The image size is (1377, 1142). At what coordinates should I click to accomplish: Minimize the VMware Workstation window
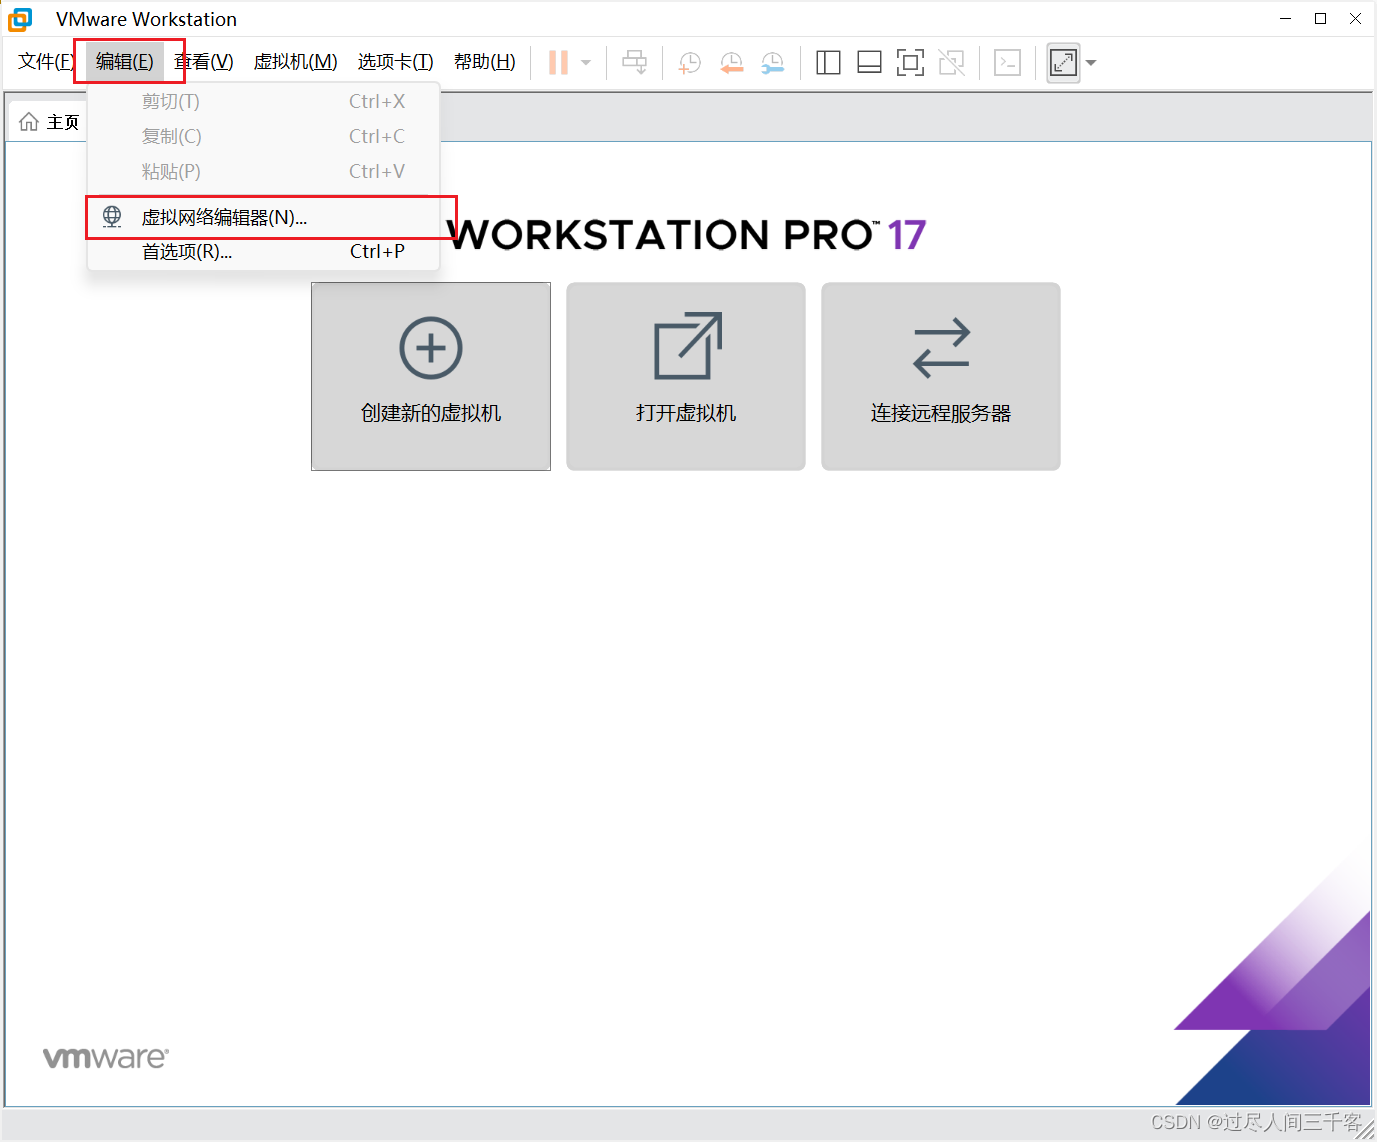pos(1286,19)
